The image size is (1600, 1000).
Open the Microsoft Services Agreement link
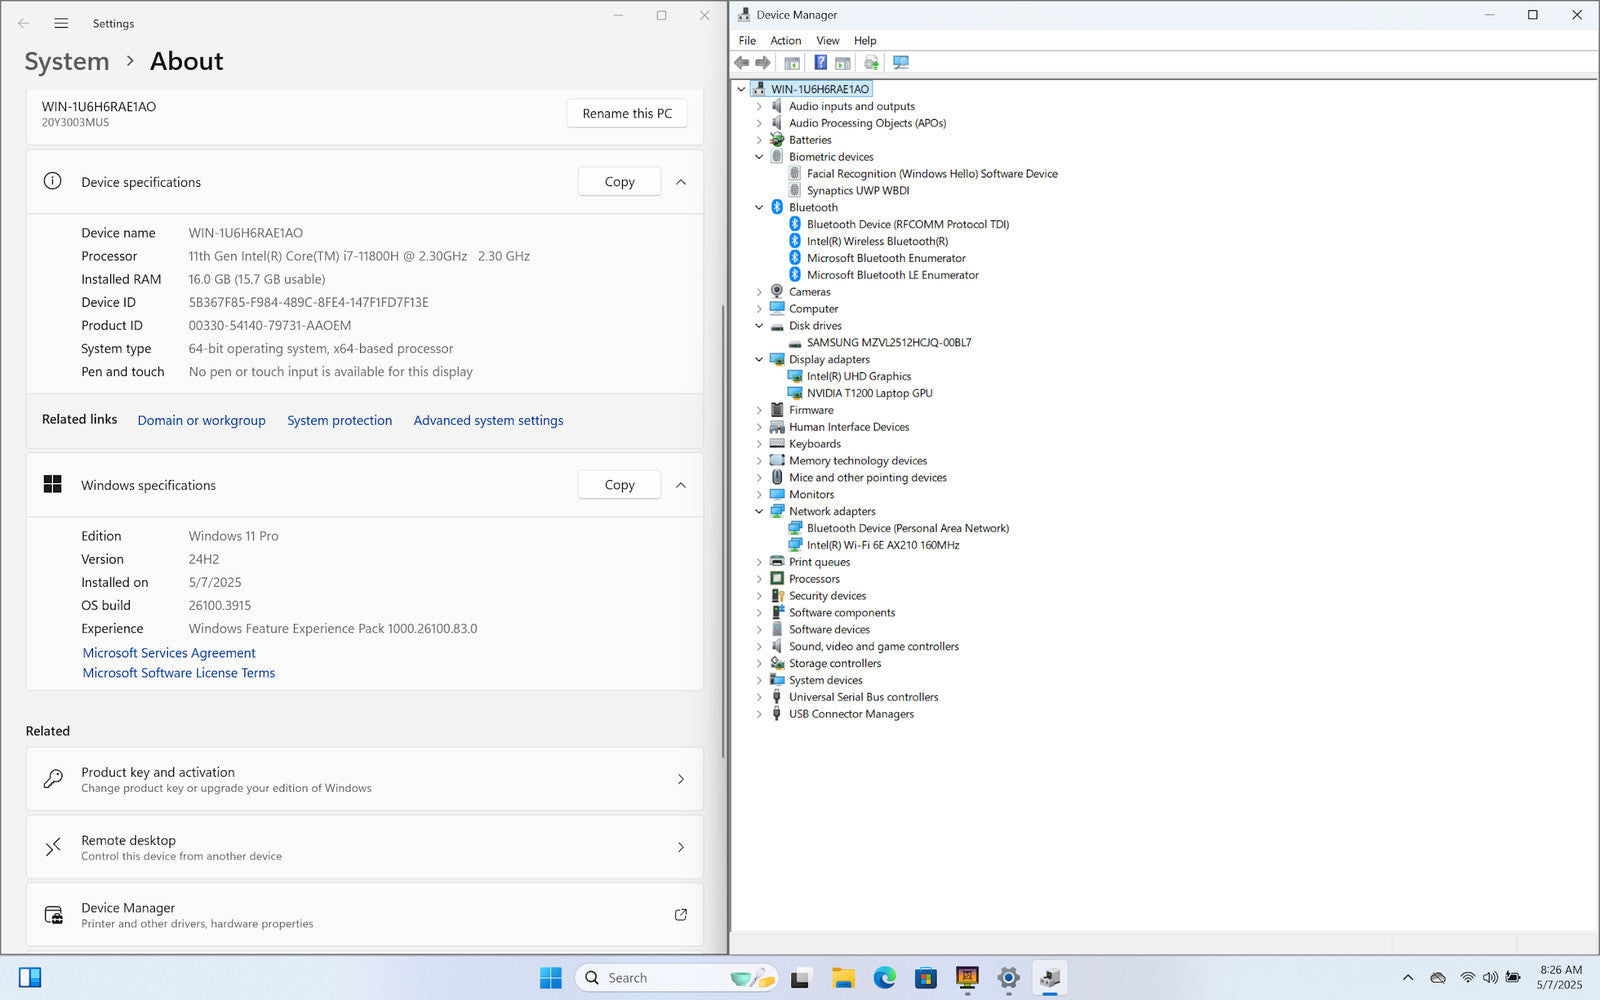(x=169, y=653)
